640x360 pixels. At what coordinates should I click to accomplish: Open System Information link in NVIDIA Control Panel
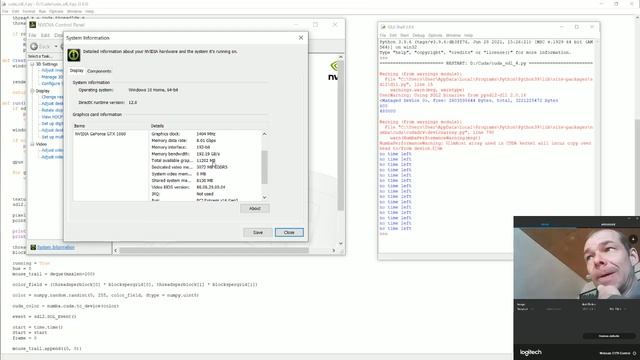(x=56, y=247)
